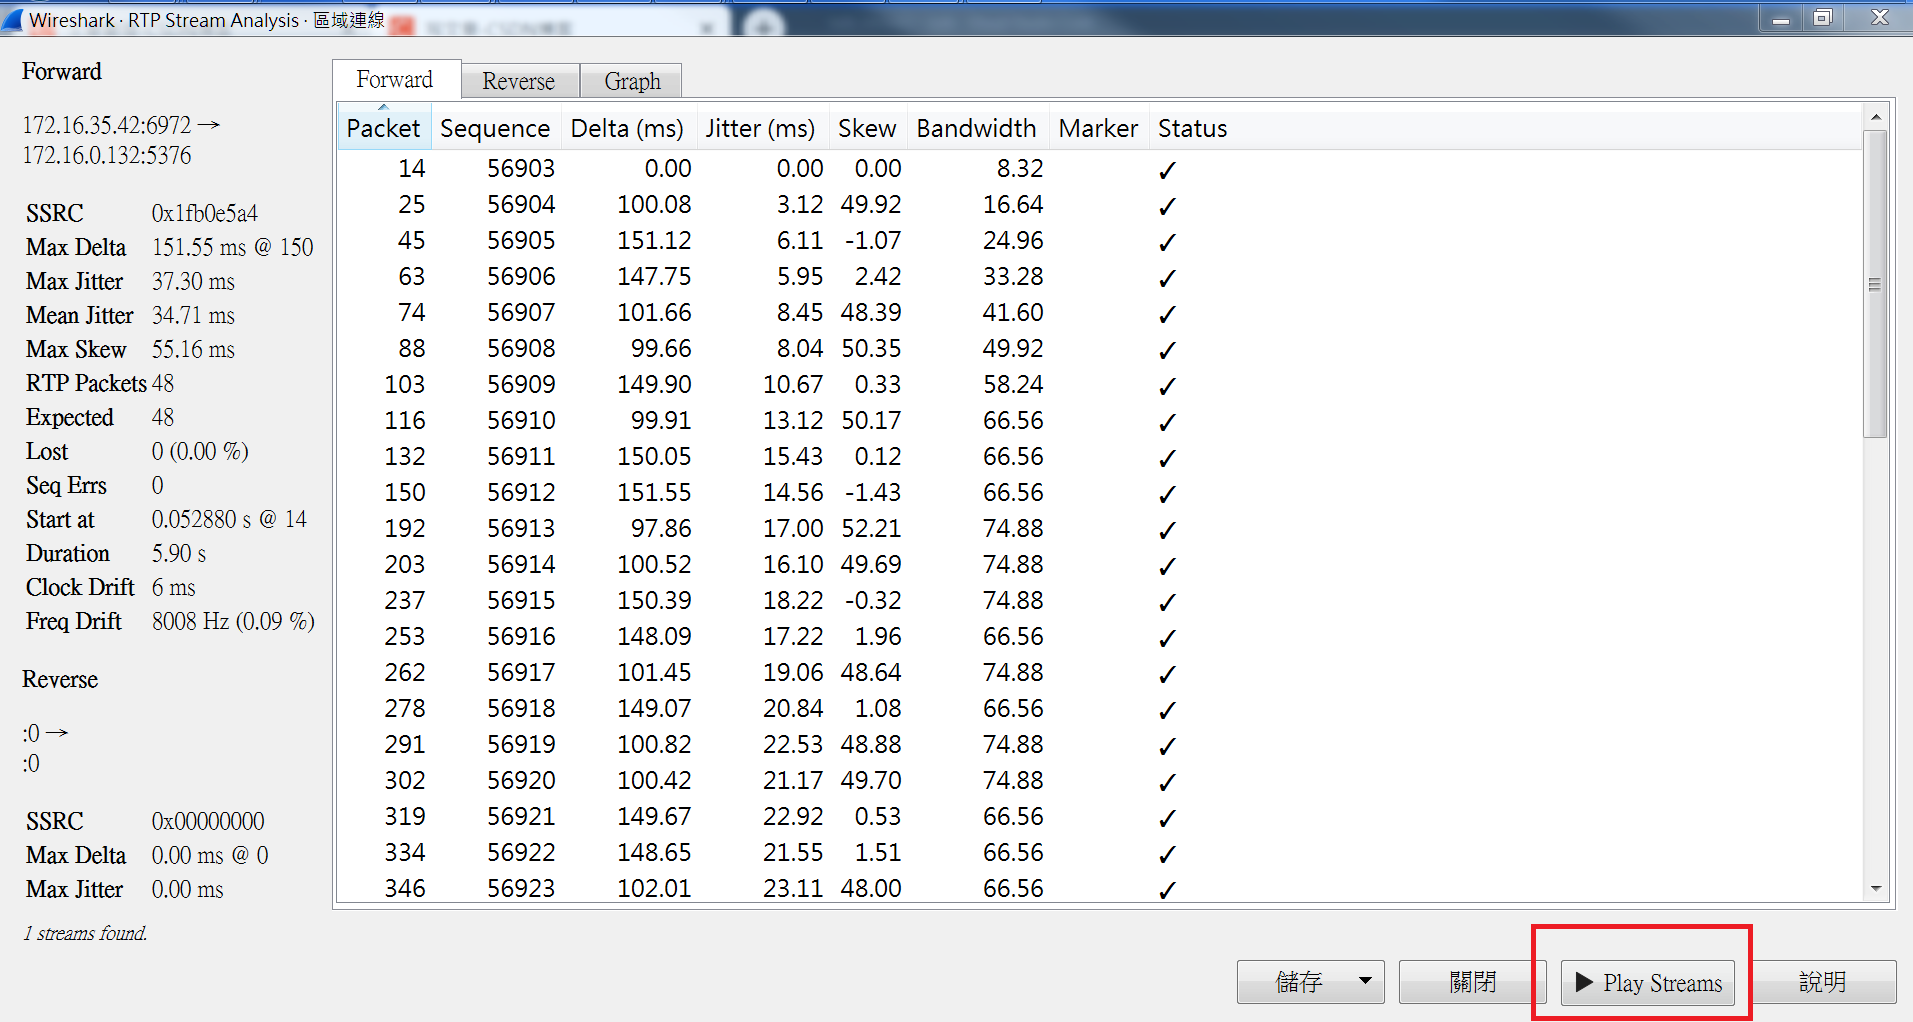1913x1022 pixels.
Task: Sort the list by the Jitter column
Action: tap(761, 128)
